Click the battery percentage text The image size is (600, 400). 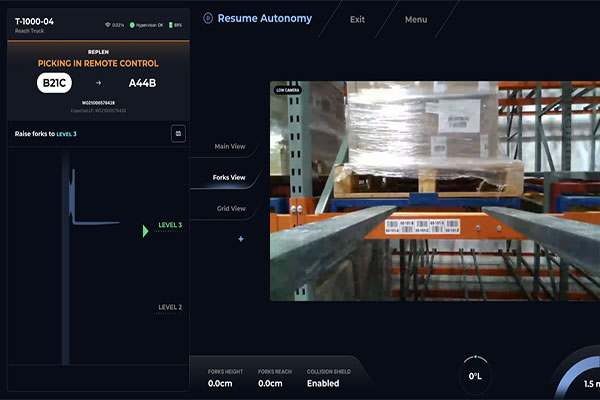(178, 25)
